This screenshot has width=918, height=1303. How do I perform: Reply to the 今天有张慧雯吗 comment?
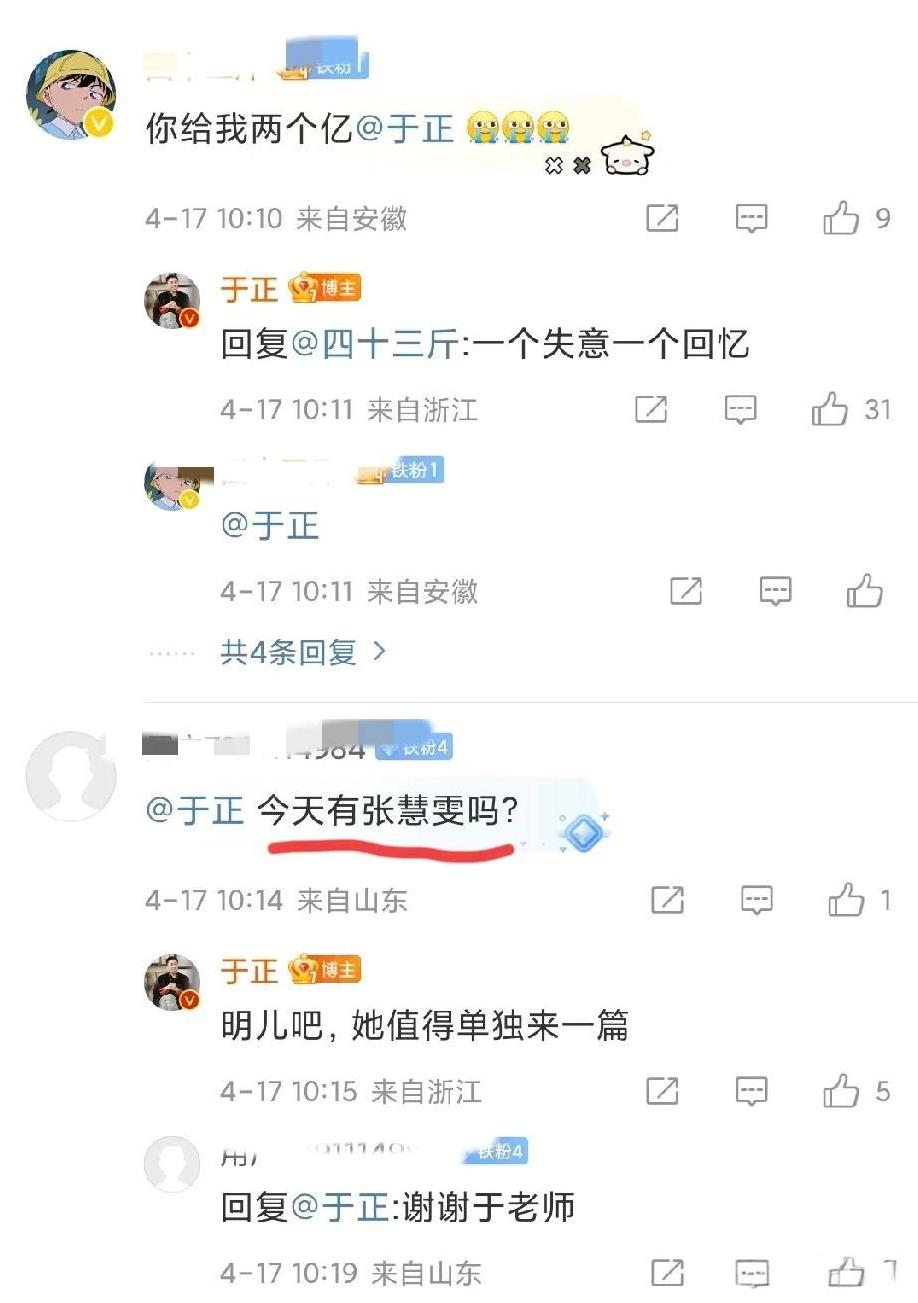click(x=757, y=900)
